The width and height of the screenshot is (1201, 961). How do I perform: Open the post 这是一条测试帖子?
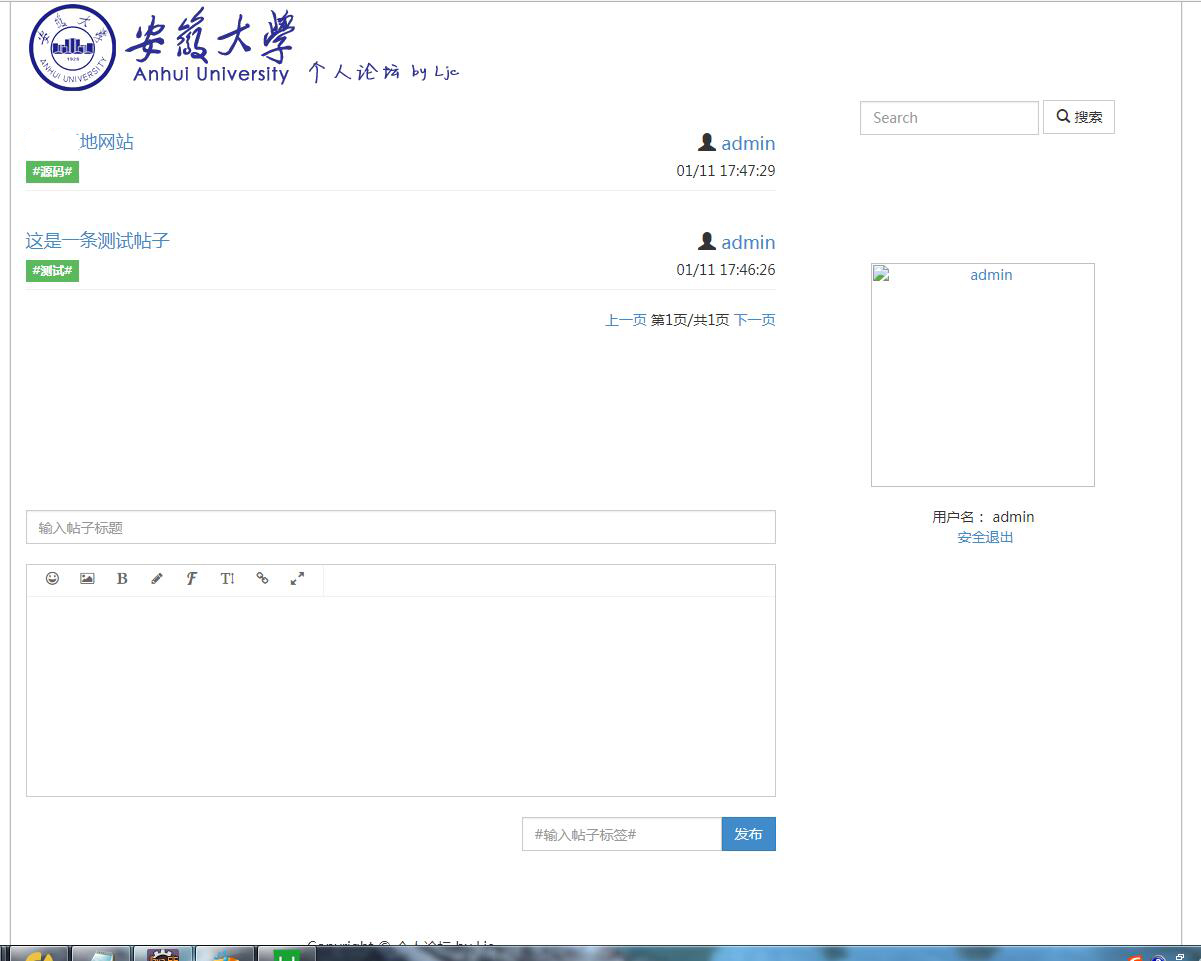point(98,241)
